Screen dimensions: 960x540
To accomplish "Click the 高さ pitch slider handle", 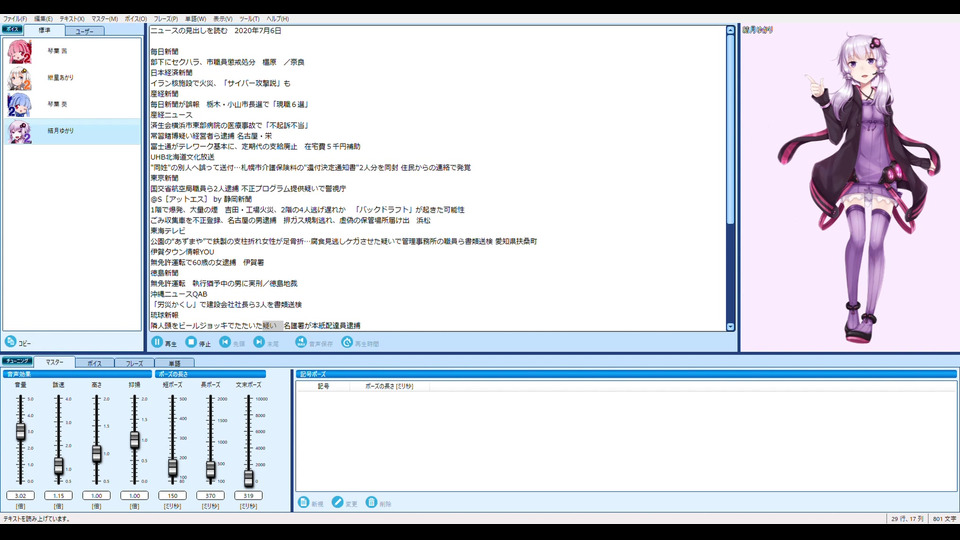I will (97, 454).
